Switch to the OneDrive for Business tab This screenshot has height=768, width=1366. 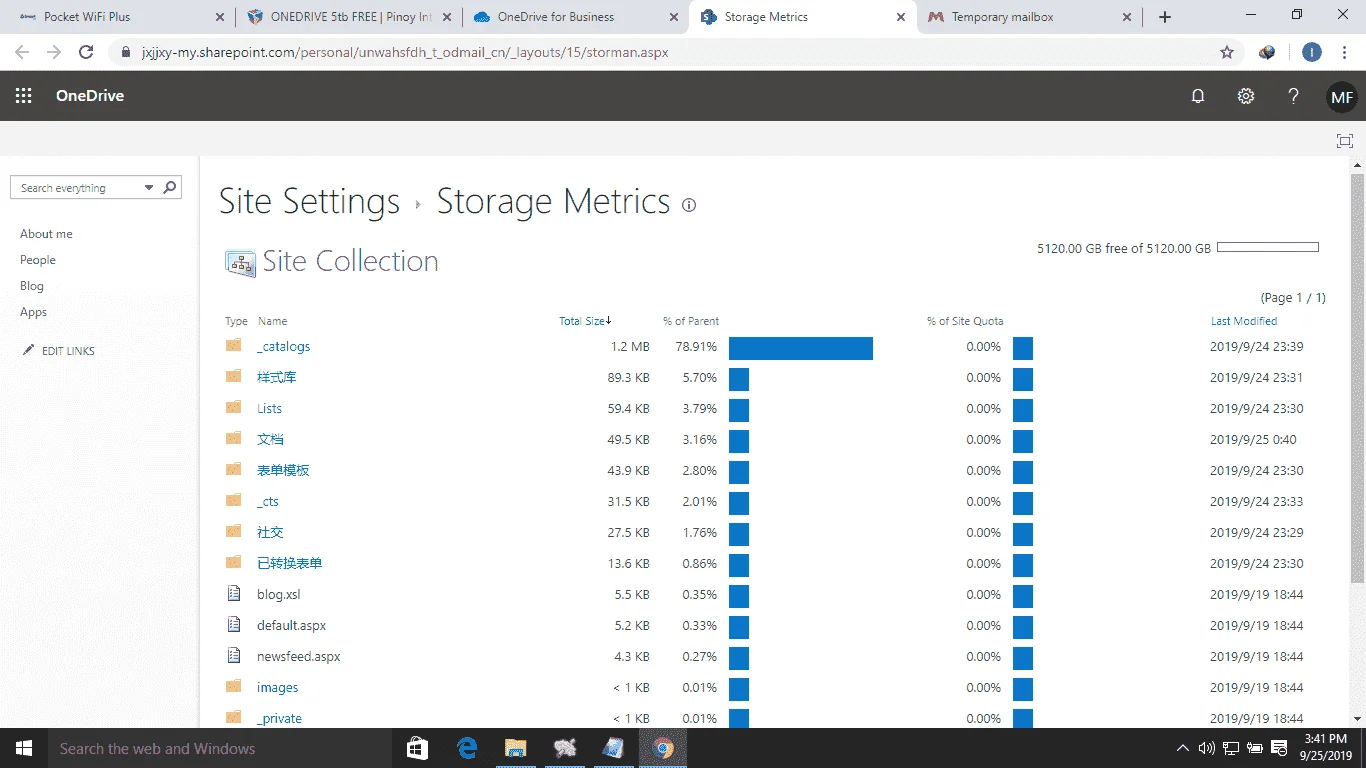(x=577, y=17)
